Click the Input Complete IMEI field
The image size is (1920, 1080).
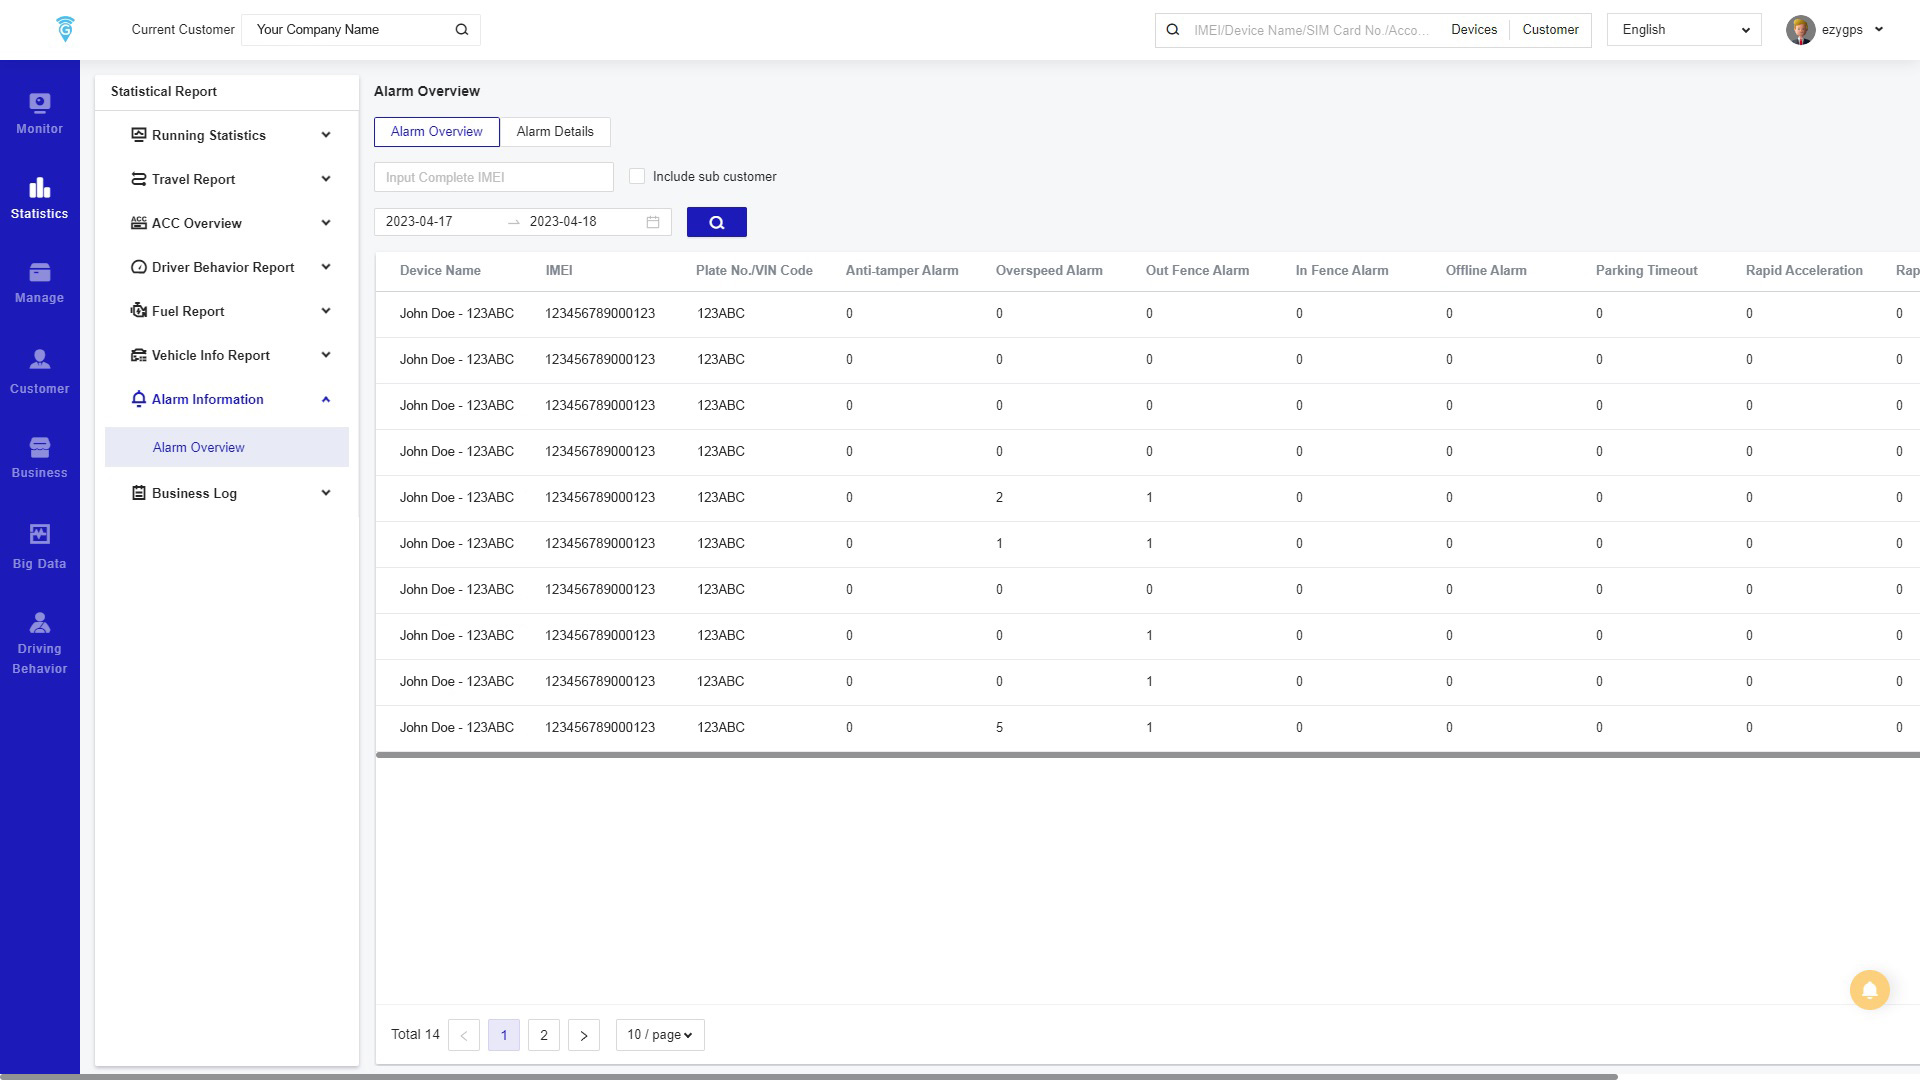pos(493,177)
